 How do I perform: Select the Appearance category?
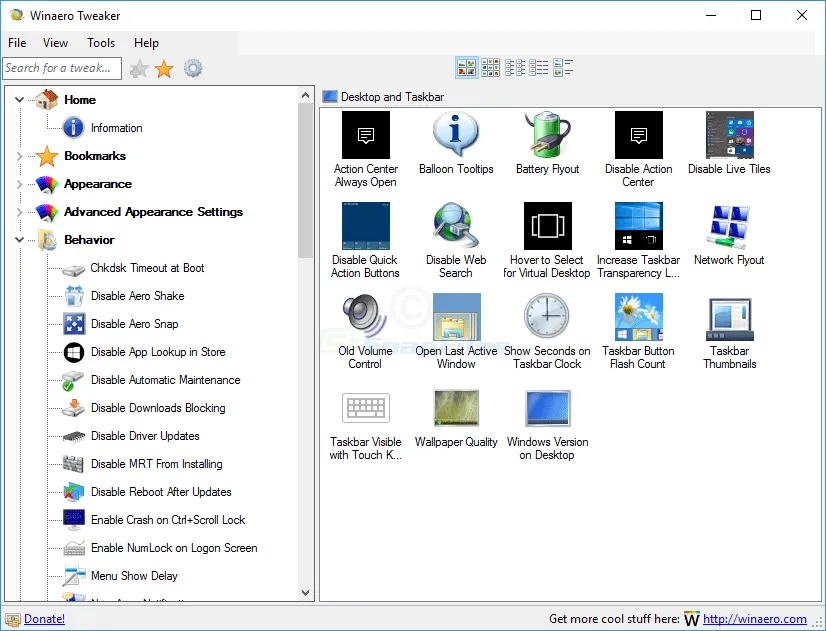click(98, 184)
